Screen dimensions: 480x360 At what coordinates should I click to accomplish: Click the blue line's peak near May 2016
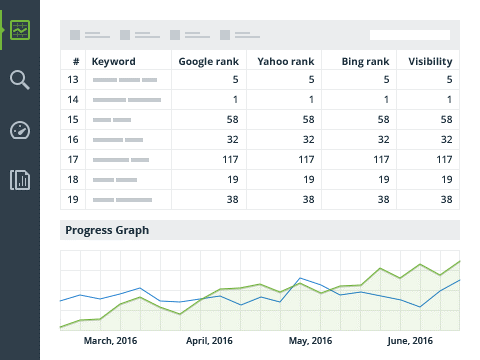tap(300, 278)
